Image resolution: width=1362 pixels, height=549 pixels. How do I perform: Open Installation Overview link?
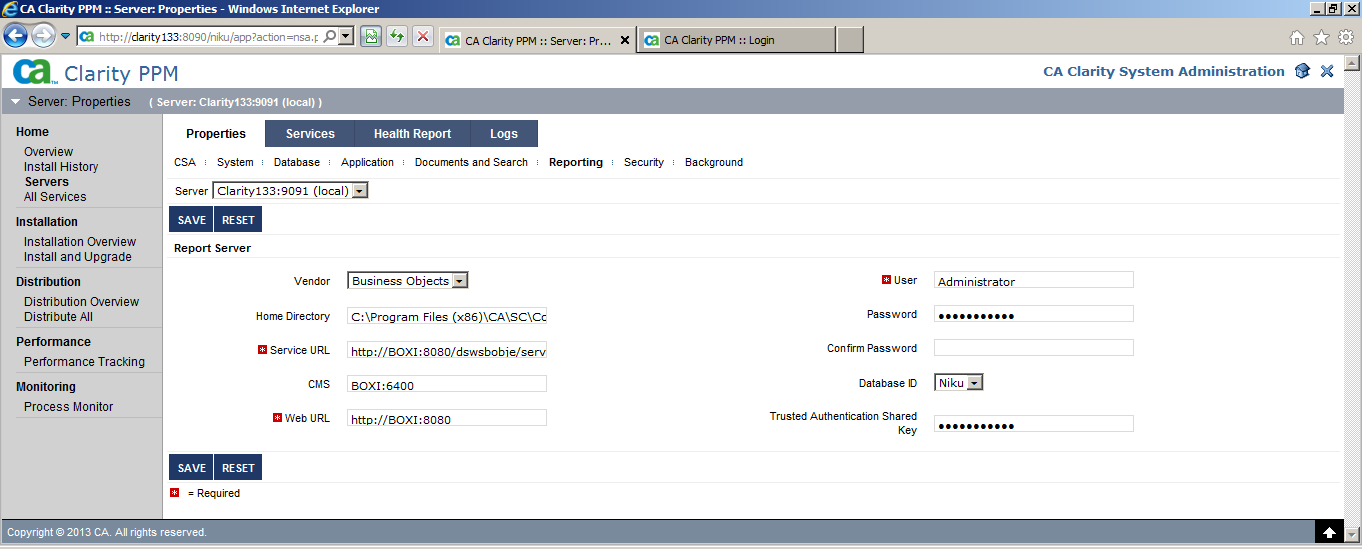pyautogui.click(x=80, y=242)
